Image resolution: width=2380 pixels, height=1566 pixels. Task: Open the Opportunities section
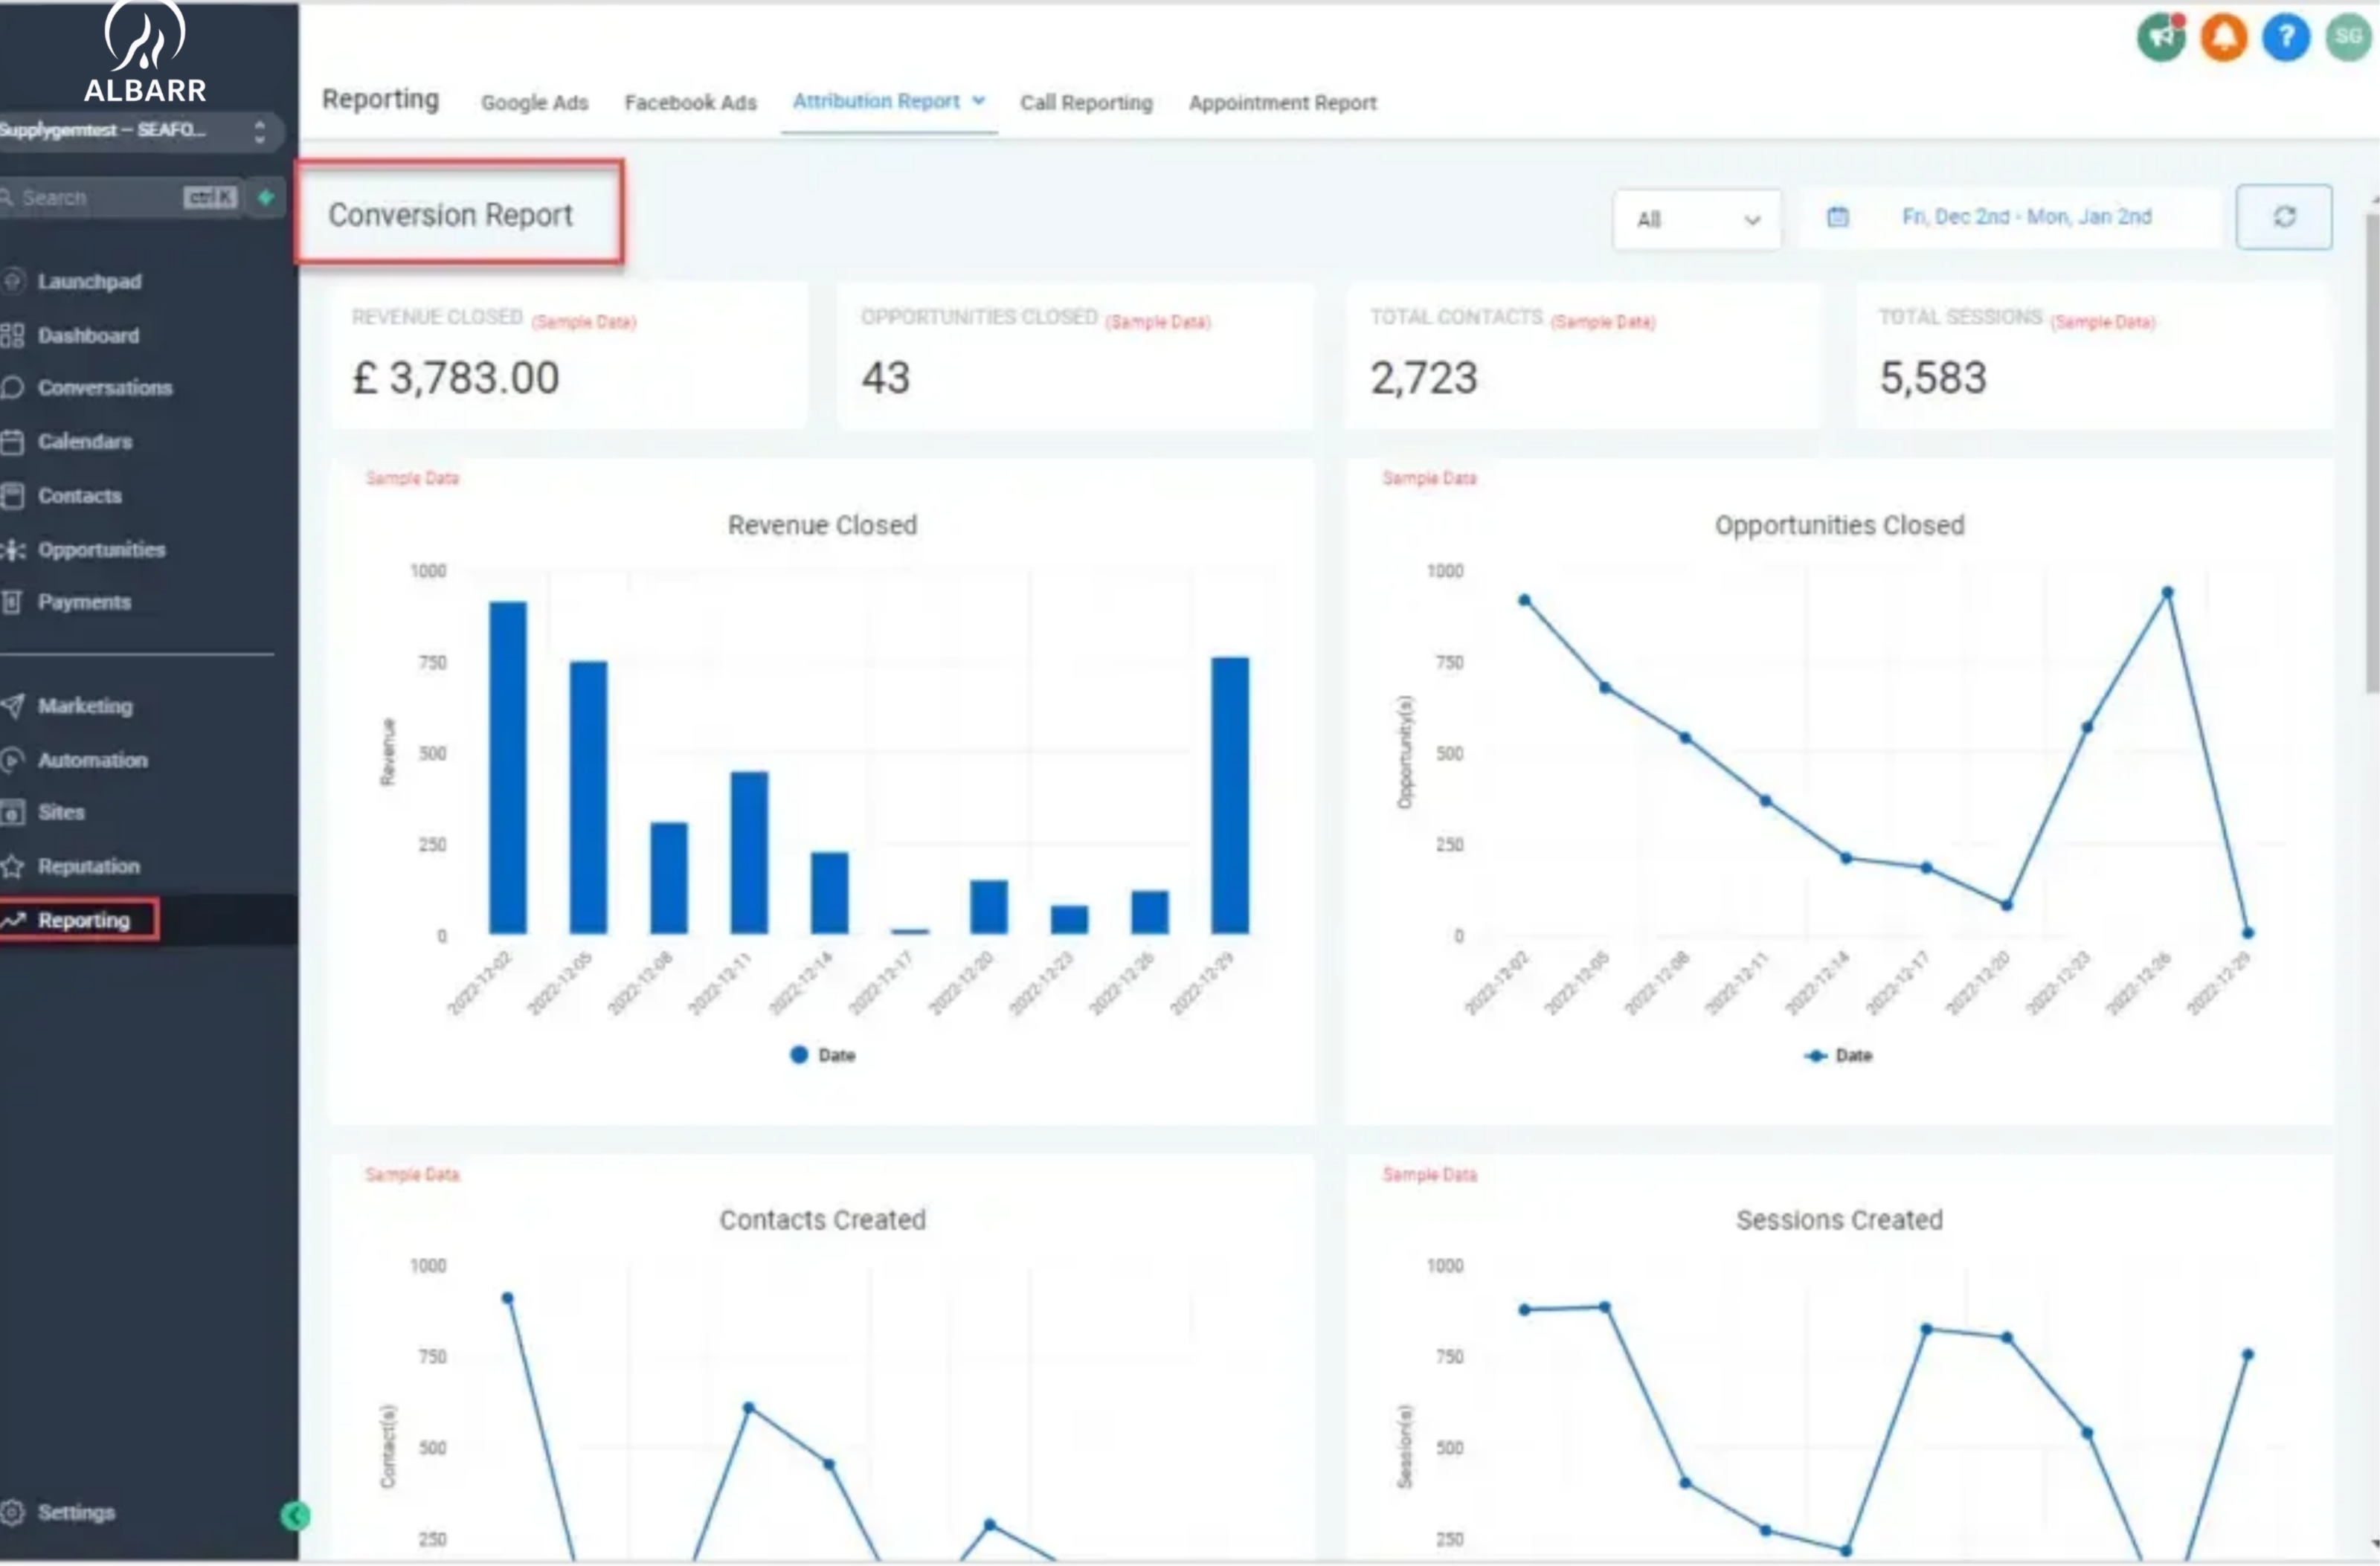click(x=102, y=549)
